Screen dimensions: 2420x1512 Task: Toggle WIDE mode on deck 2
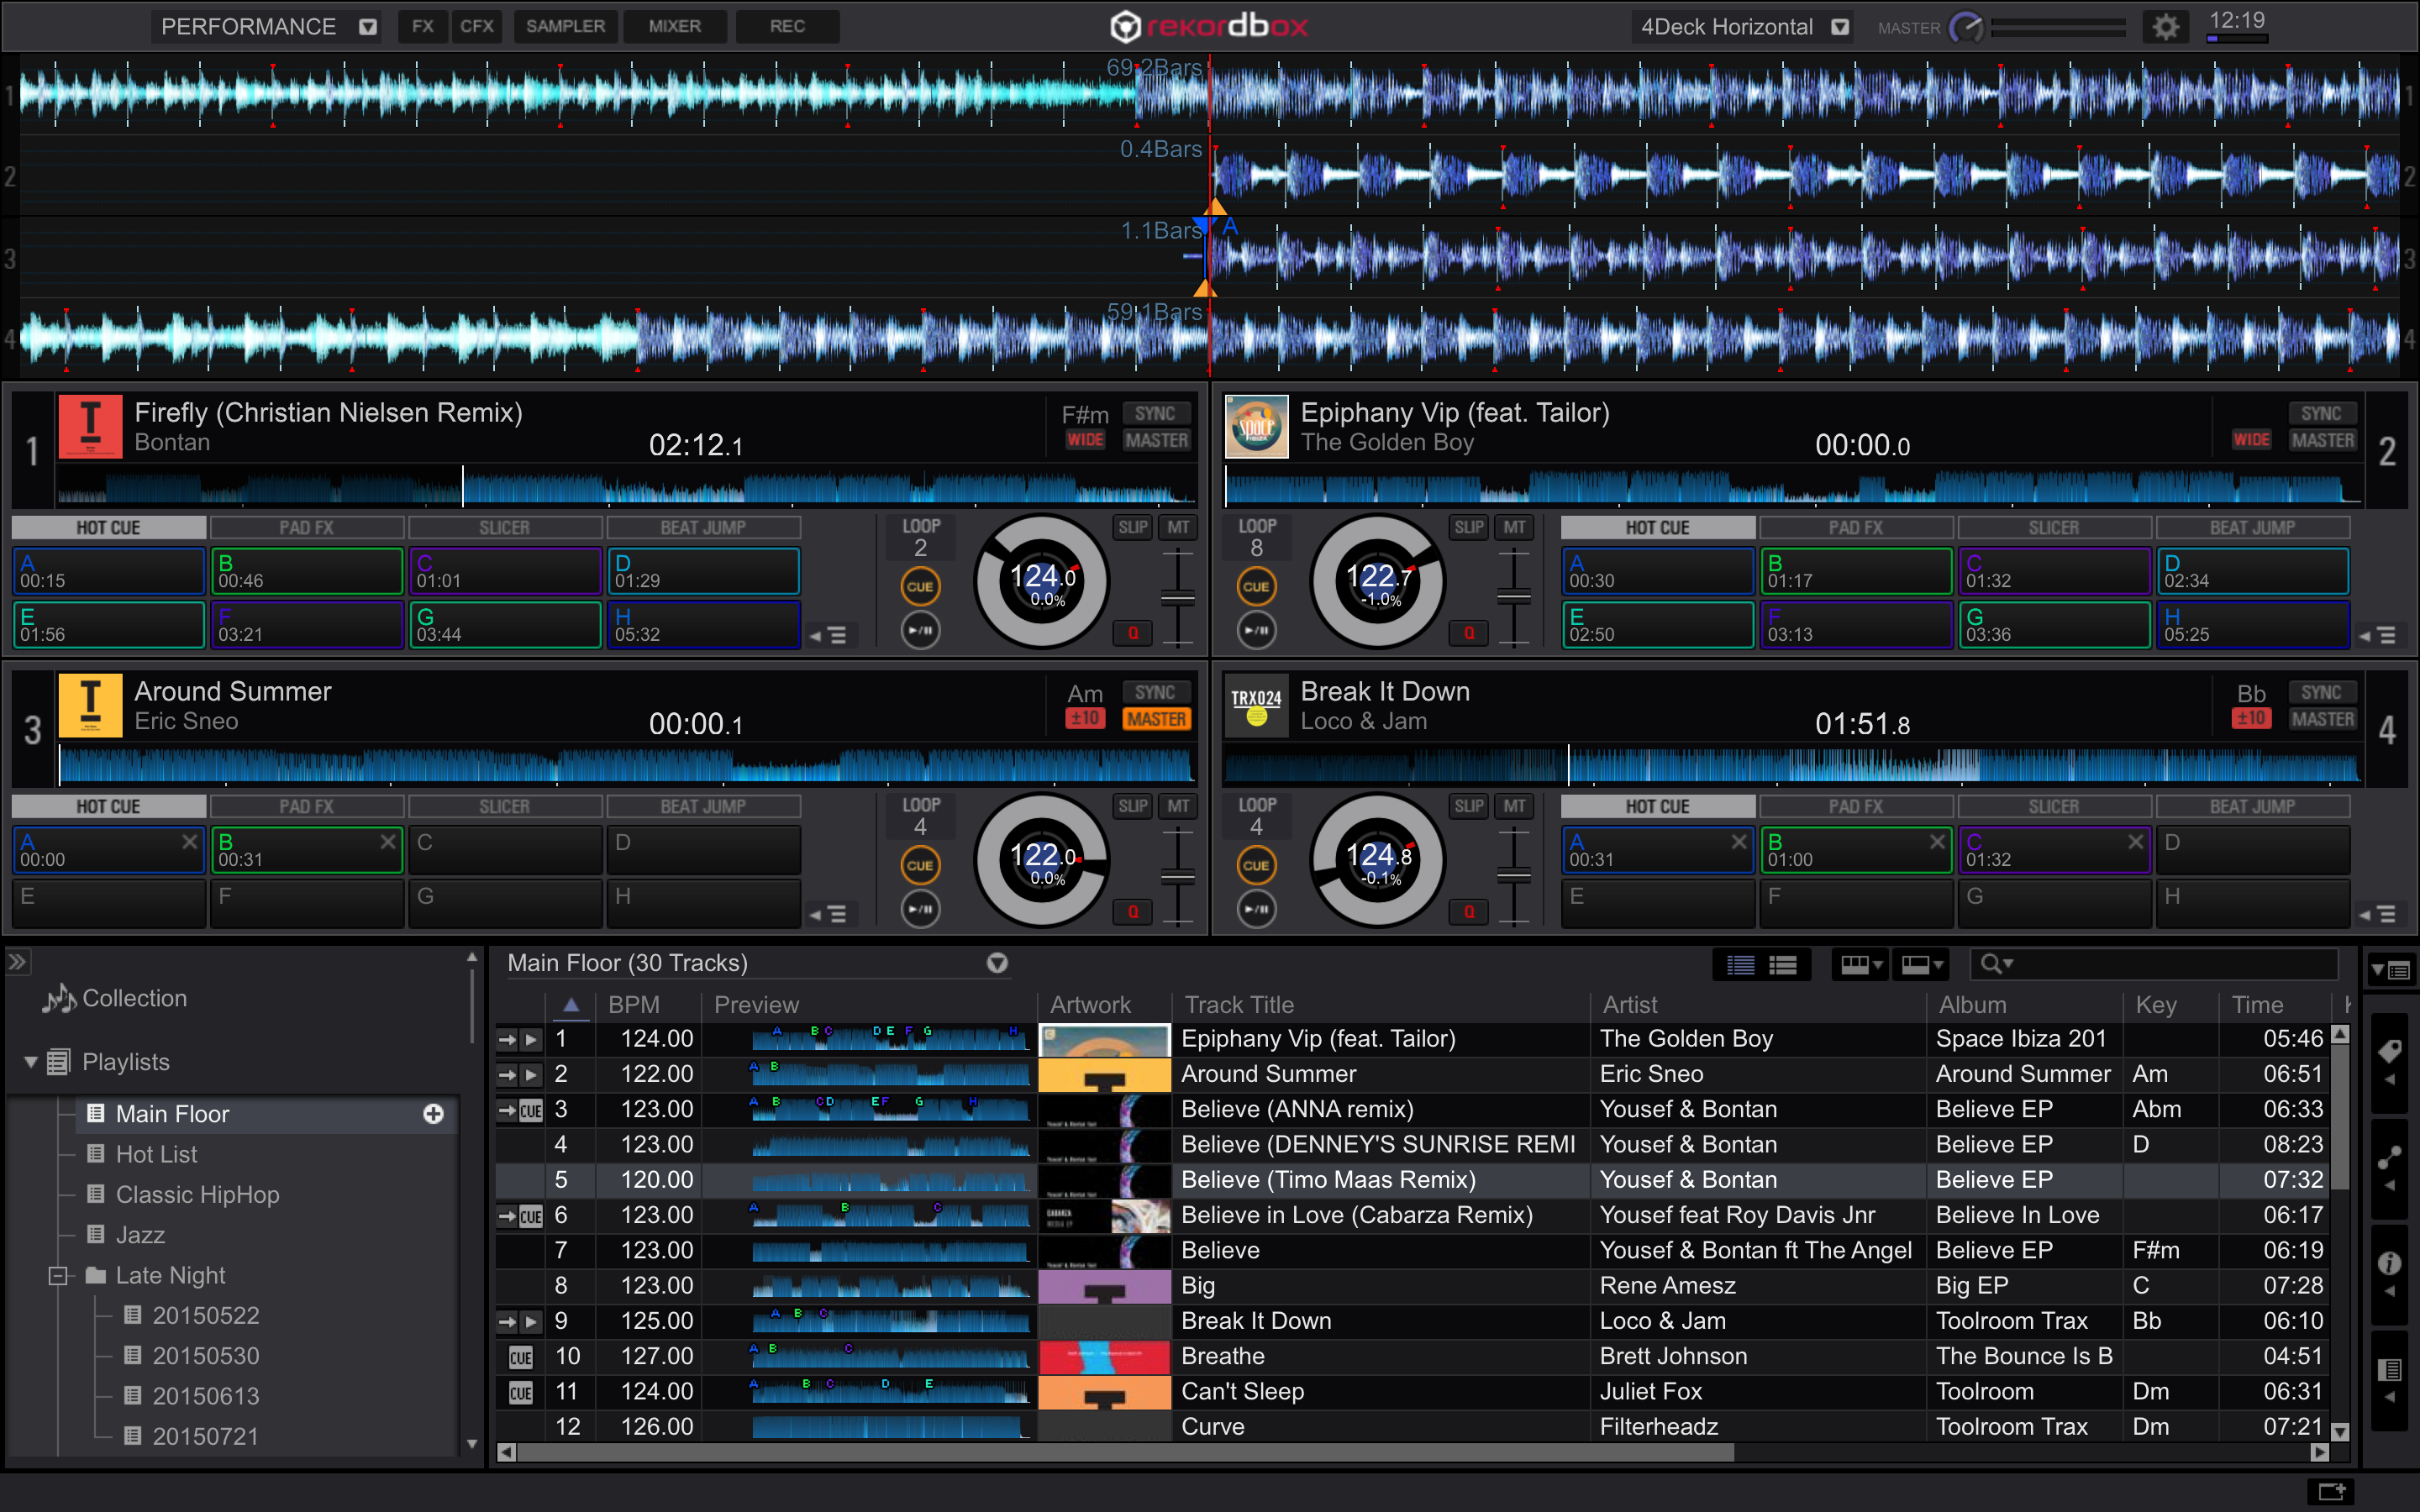coord(2251,439)
